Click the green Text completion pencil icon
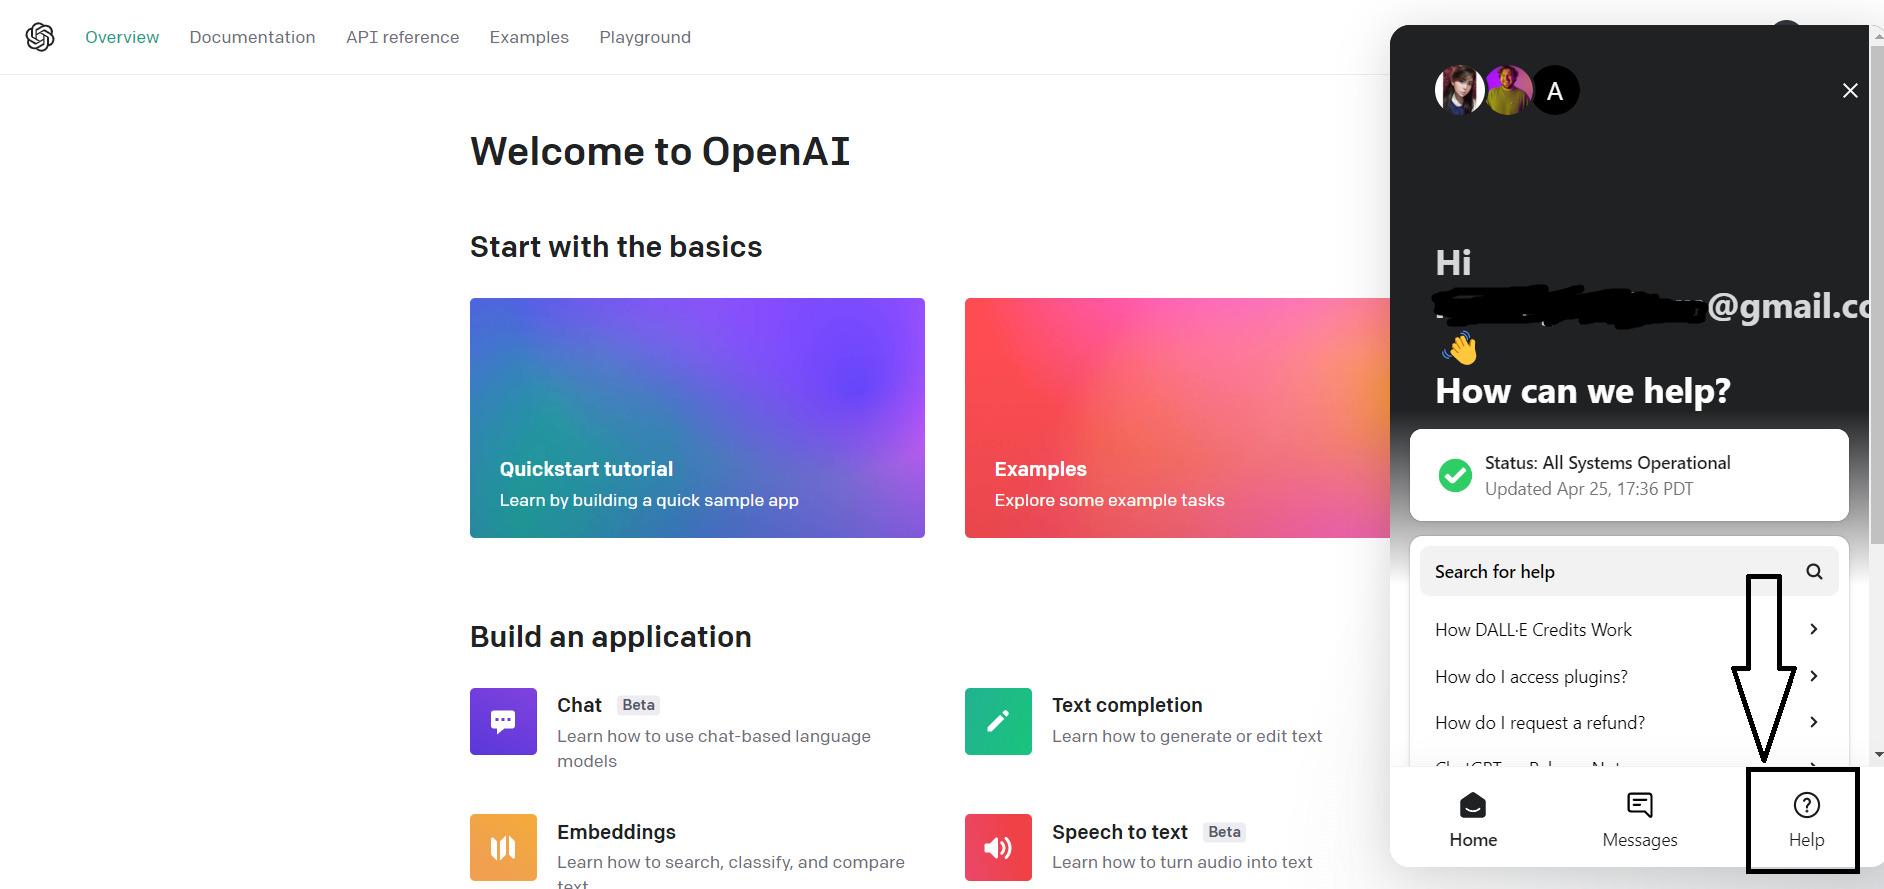This screenshot has height=889, width=1884. [x=998, y=721]
